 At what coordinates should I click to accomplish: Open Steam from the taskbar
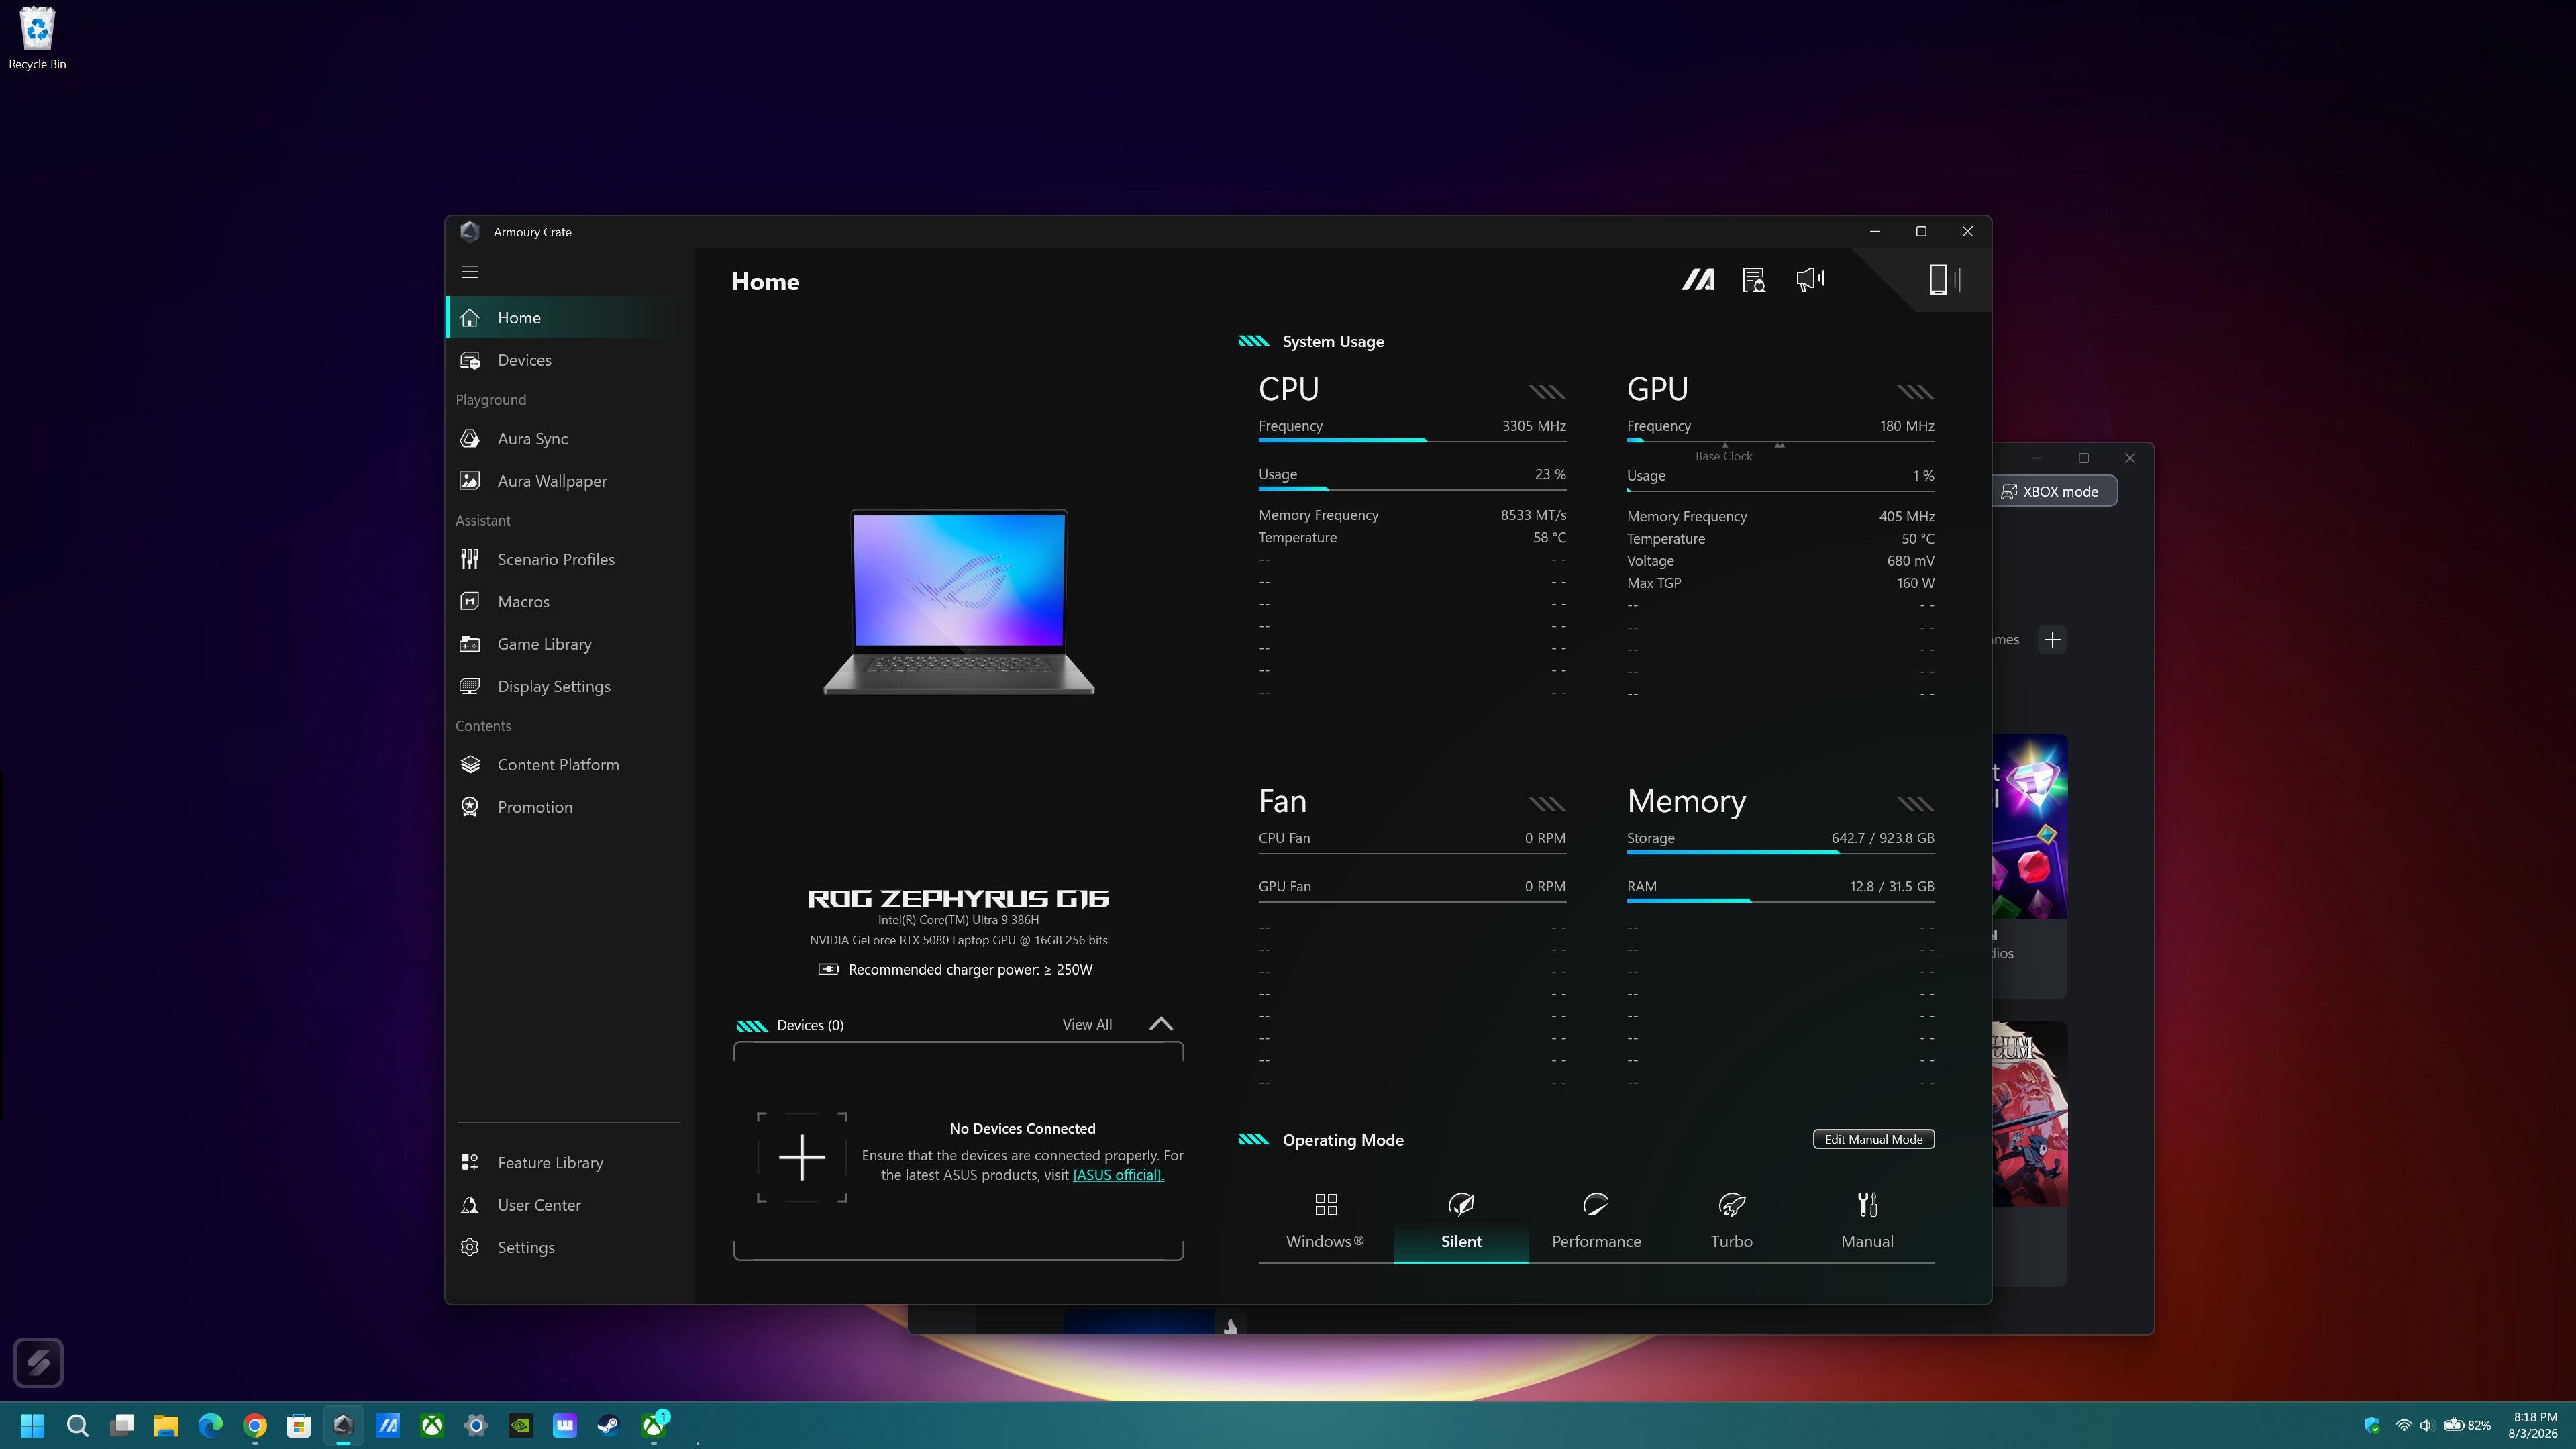coord(609,1425)
